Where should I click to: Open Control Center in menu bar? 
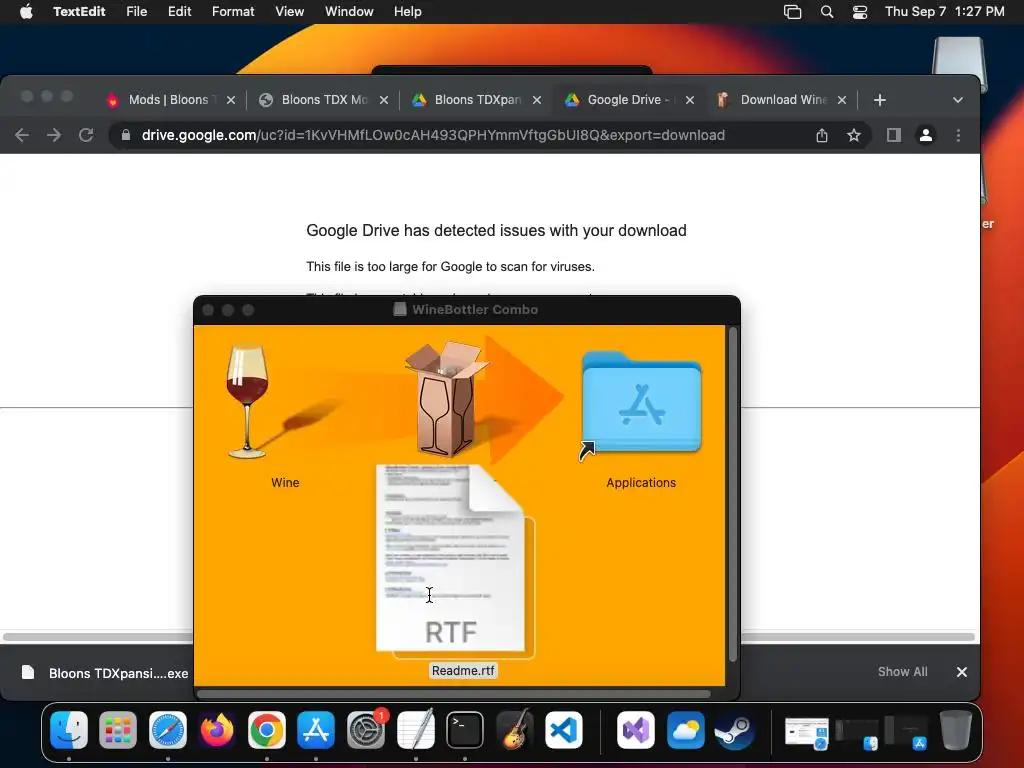pyautogui.click(x=860, y=12)
